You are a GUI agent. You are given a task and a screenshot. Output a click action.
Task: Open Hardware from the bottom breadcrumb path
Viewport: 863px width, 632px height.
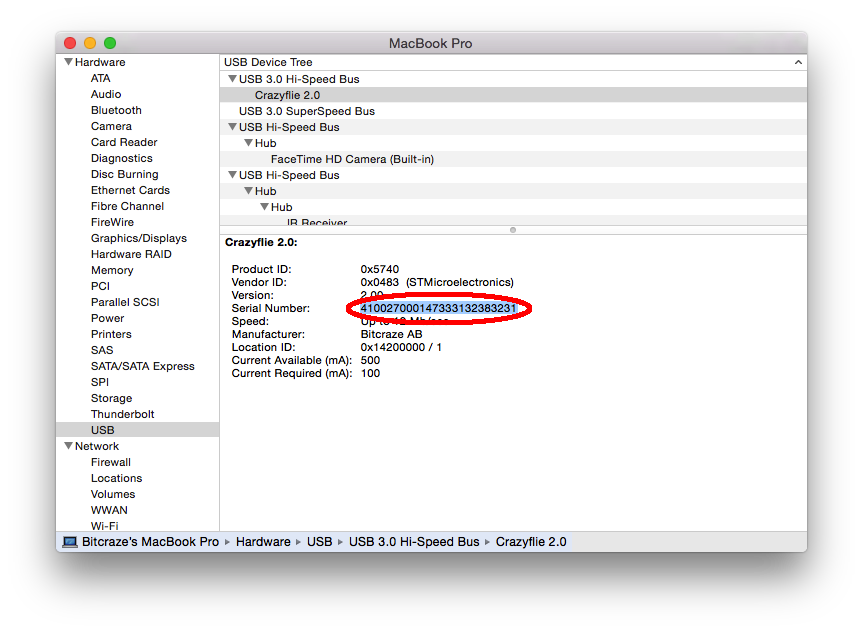click(263, 541)
